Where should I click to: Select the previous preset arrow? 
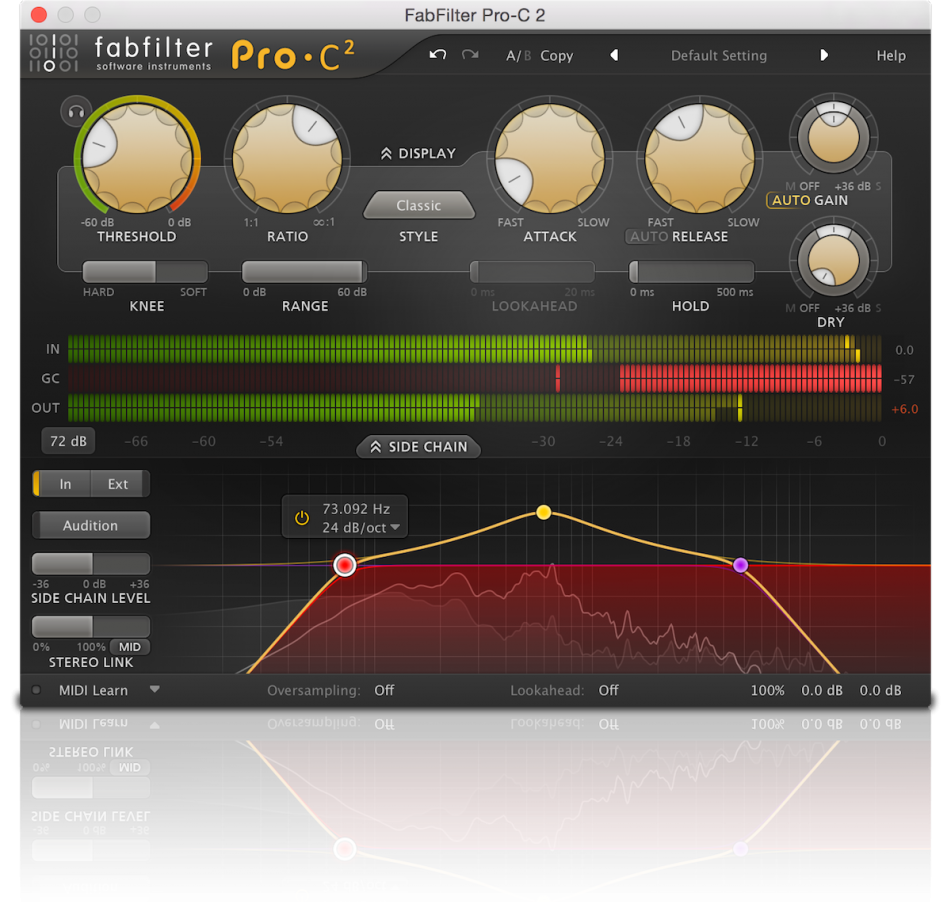click(x=614, y=56)
